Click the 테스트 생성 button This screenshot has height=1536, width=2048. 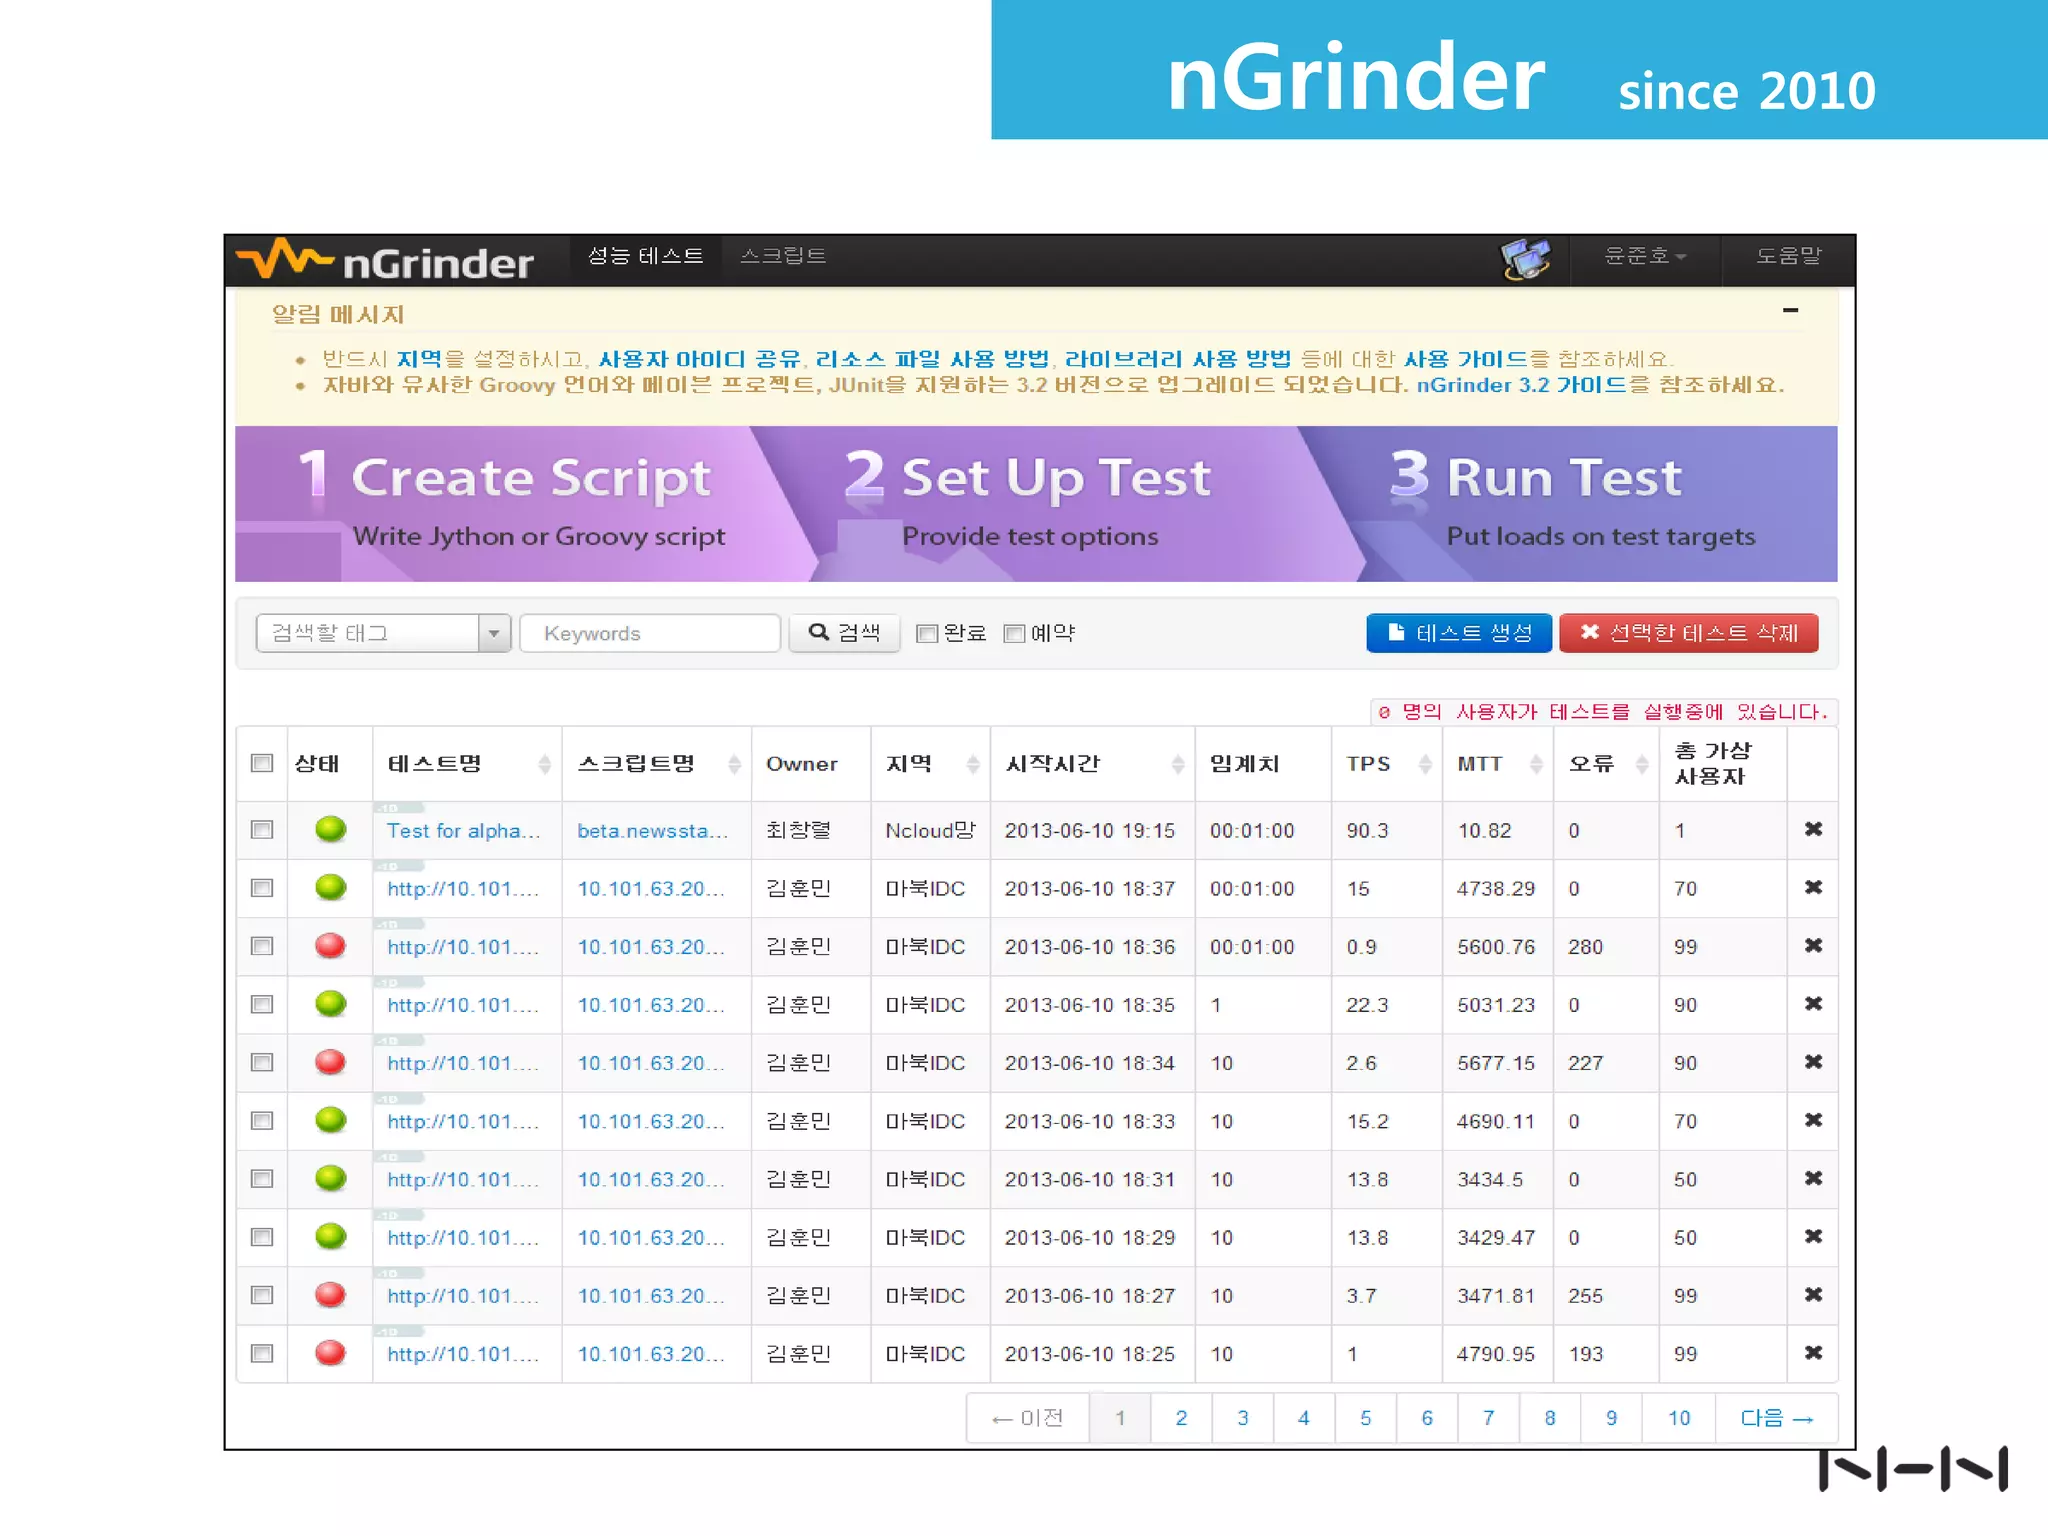(1458, 633)
